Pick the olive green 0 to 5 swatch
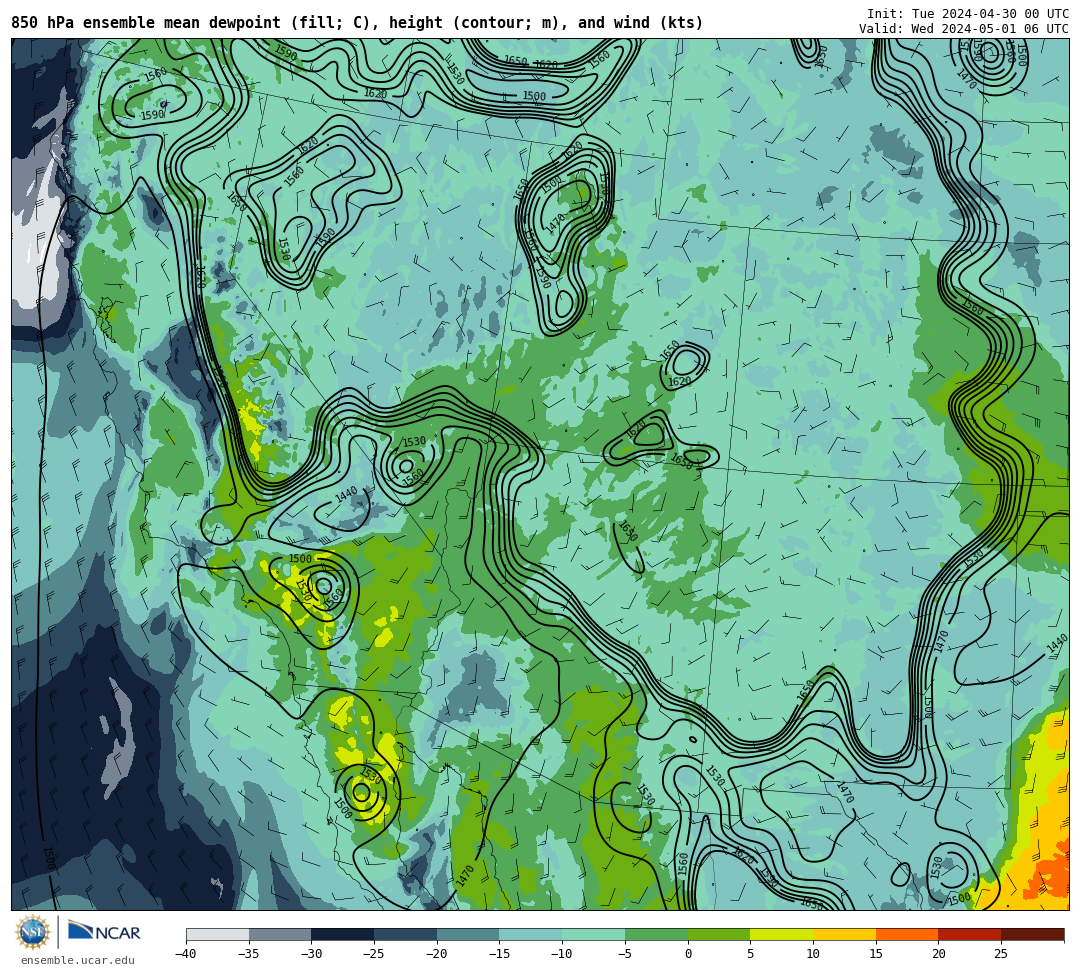Viewport: 1080px width, 973px height. coord(718,934)
